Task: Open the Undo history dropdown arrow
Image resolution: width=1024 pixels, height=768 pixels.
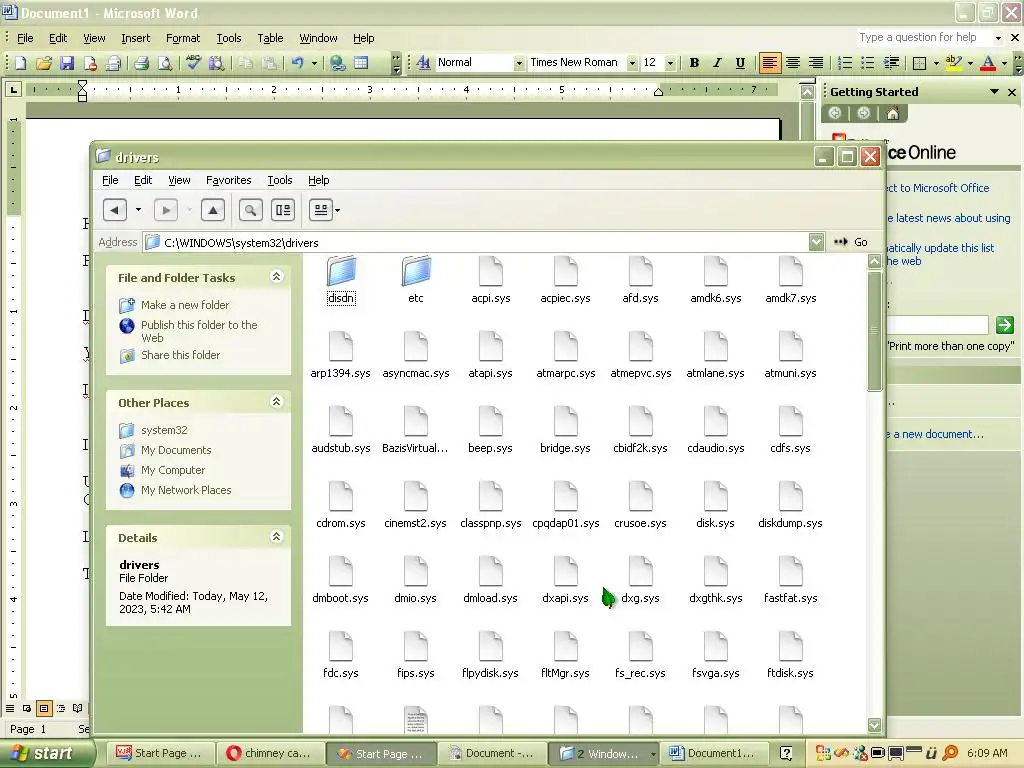Action: click(314, 63)
